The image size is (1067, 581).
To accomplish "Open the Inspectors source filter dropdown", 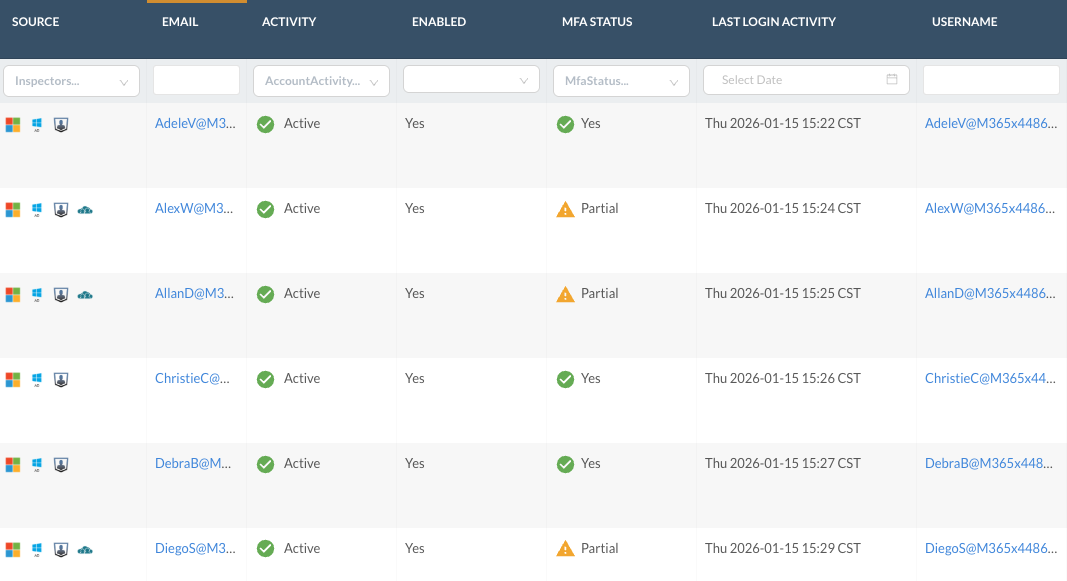I will (71, 81).
